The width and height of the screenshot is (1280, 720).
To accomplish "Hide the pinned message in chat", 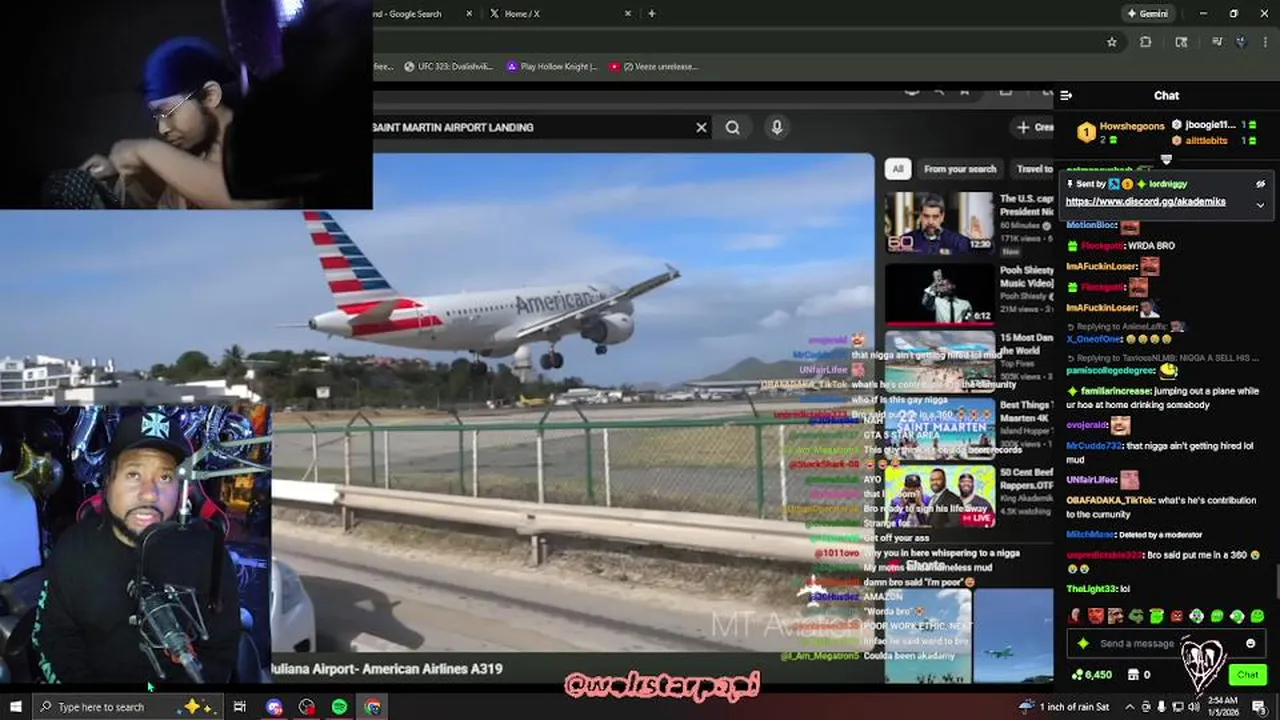I will click(1260, 184).
